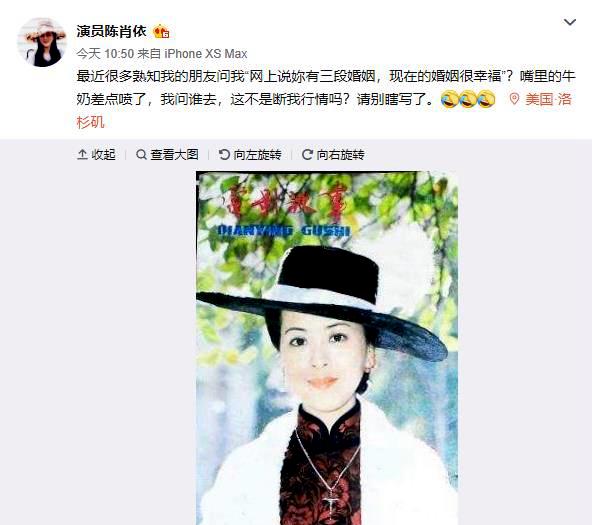Click the rotate-right arrow icon

coord(307,154)
